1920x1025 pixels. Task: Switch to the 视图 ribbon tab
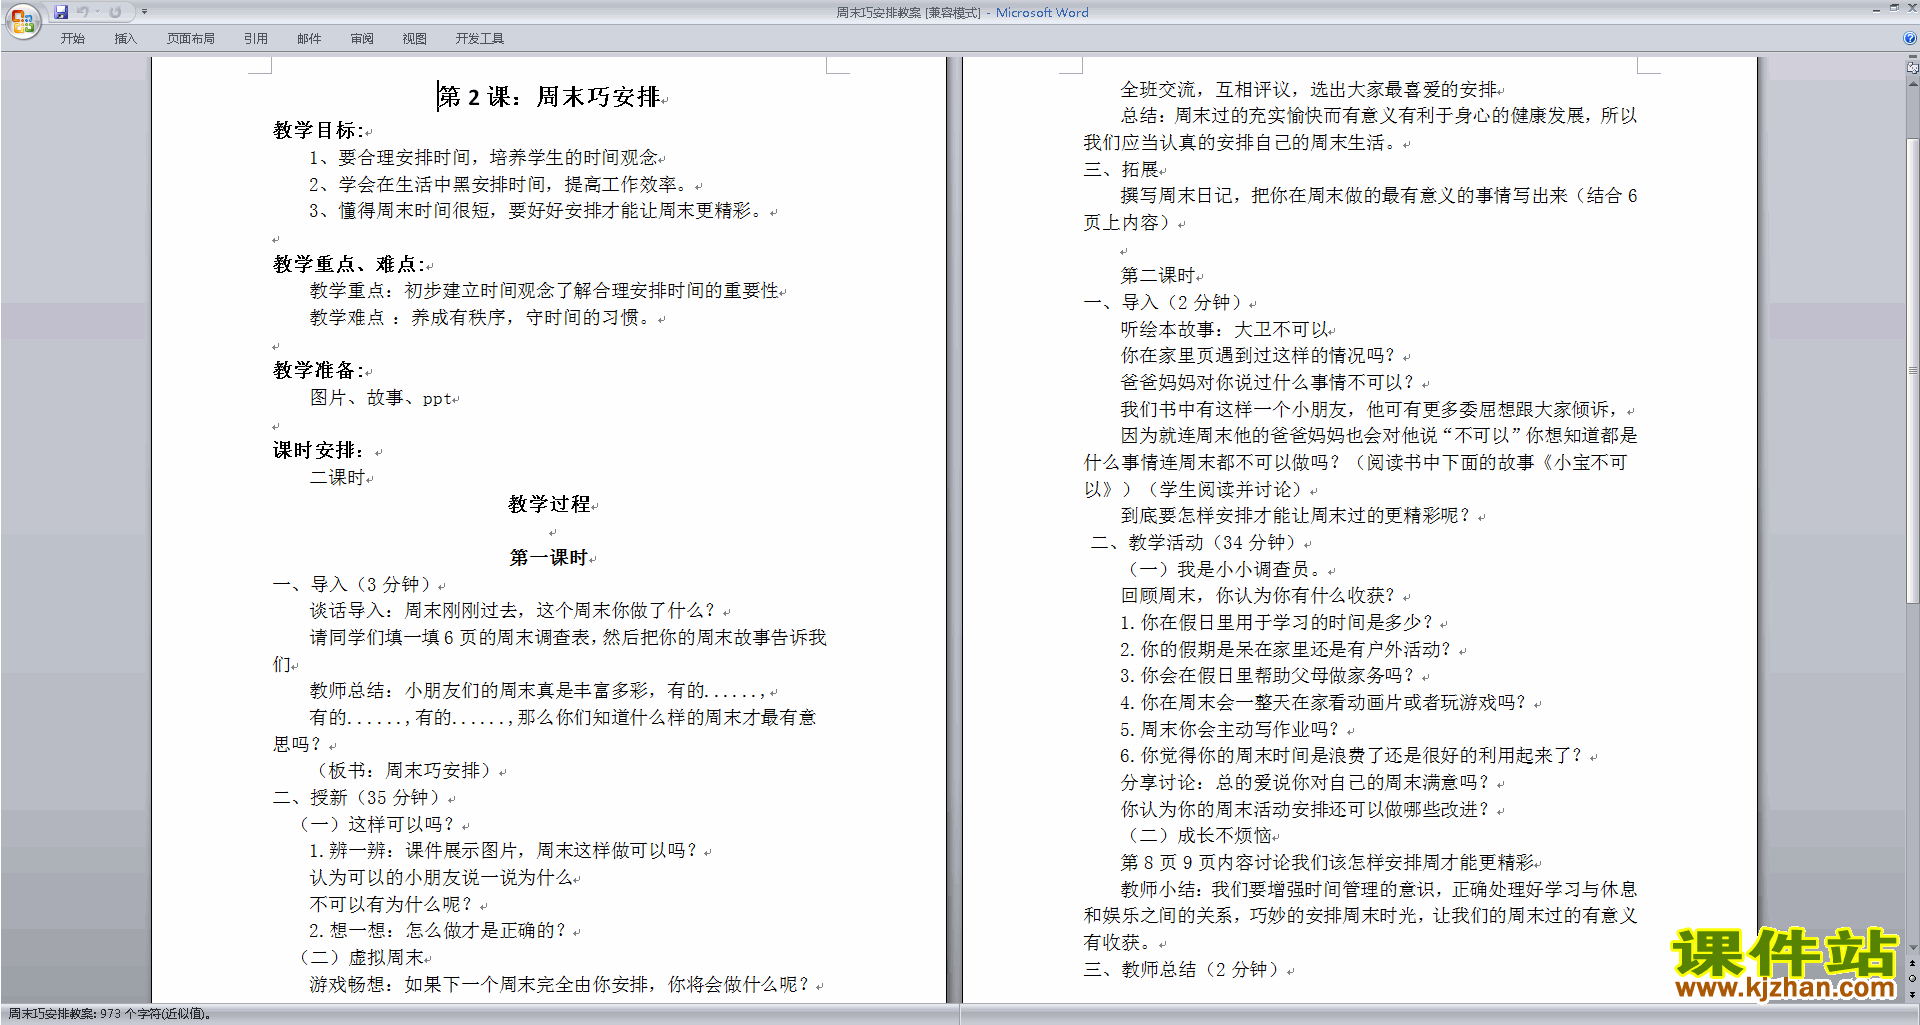tap(414, 39)
